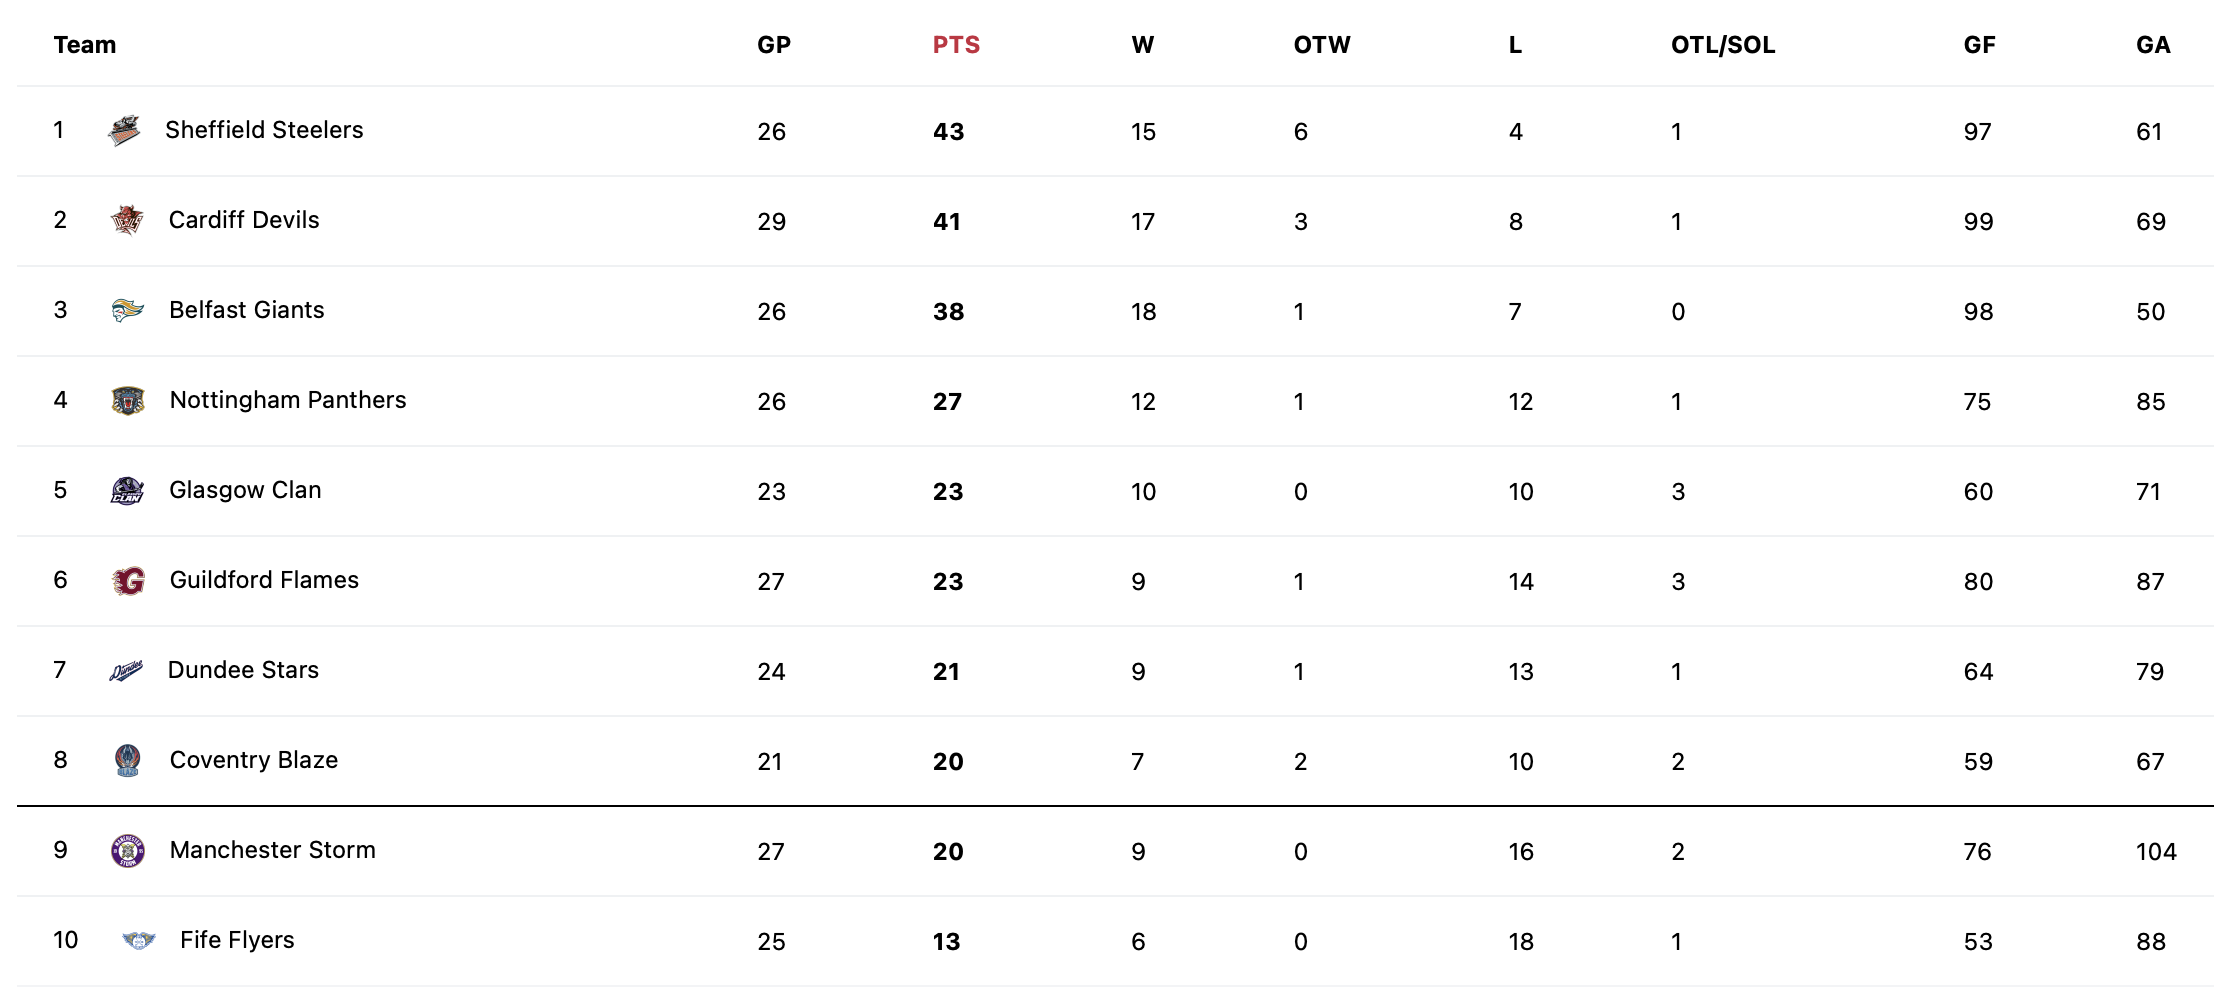Sort table by PTS column header
The image size is (2214, 994).
coord(956,45)
